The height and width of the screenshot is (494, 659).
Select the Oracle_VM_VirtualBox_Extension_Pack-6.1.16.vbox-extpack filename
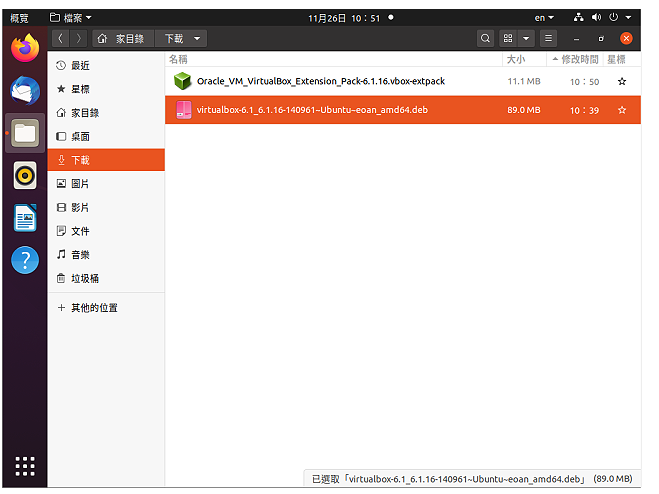coord(321,81)
